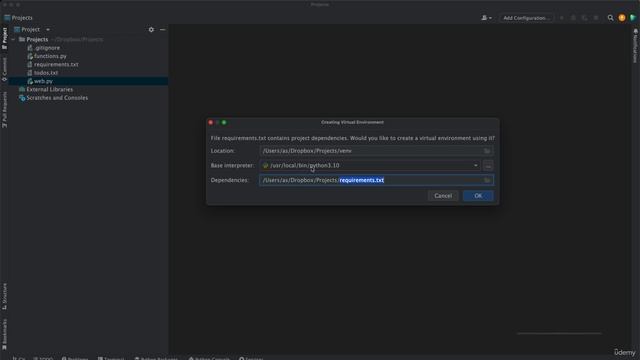This screenshot has height=360, width=640.
Task: Hide the Project tool window
Action: tap(162, 29)
